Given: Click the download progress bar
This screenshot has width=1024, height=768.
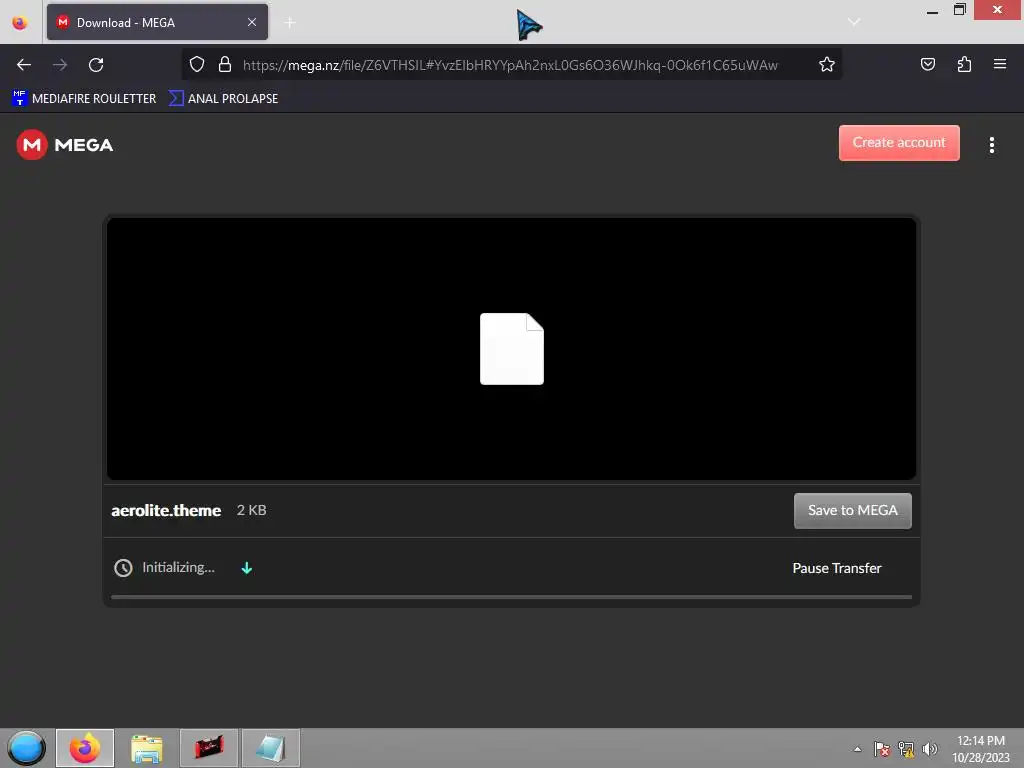Looking at the screenshot, I should 511,597.
